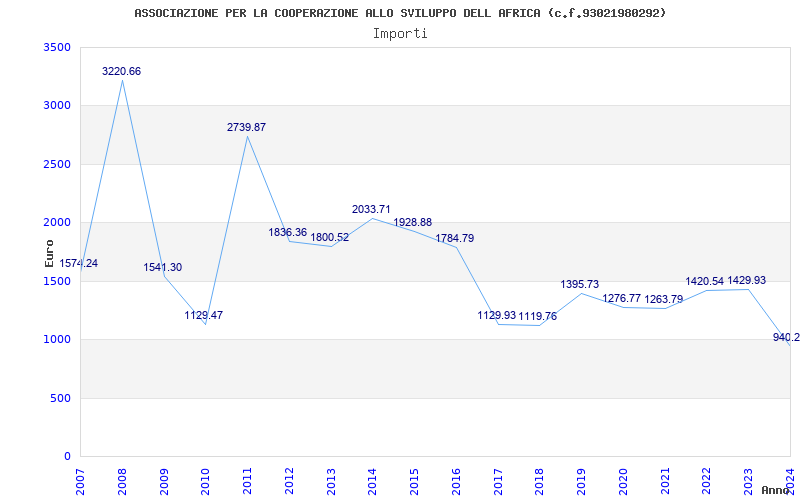Click the x-axis year label 2007
Screen dimensions: 800x500
[80, 482]
